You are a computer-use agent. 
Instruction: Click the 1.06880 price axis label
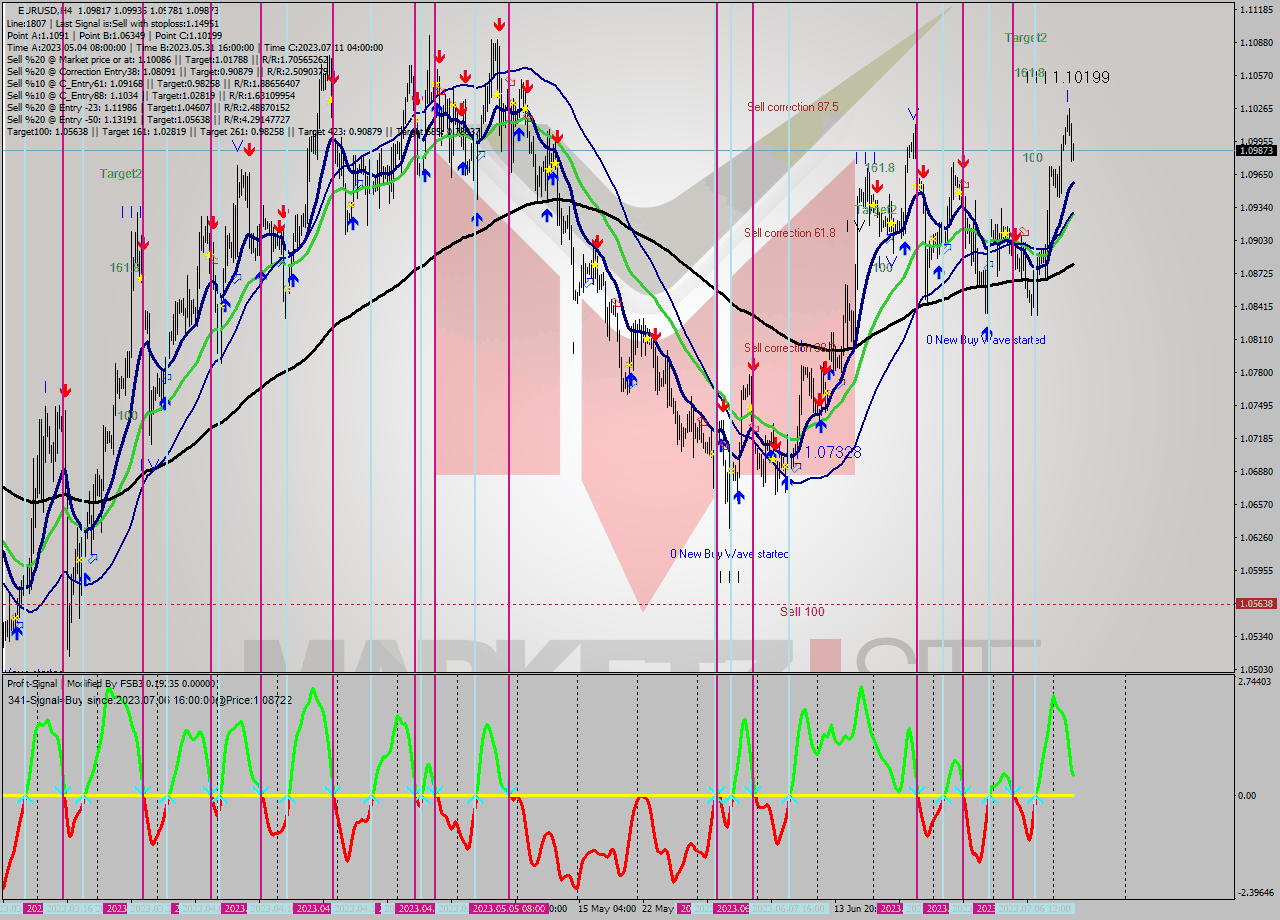tap(1256, 472)
